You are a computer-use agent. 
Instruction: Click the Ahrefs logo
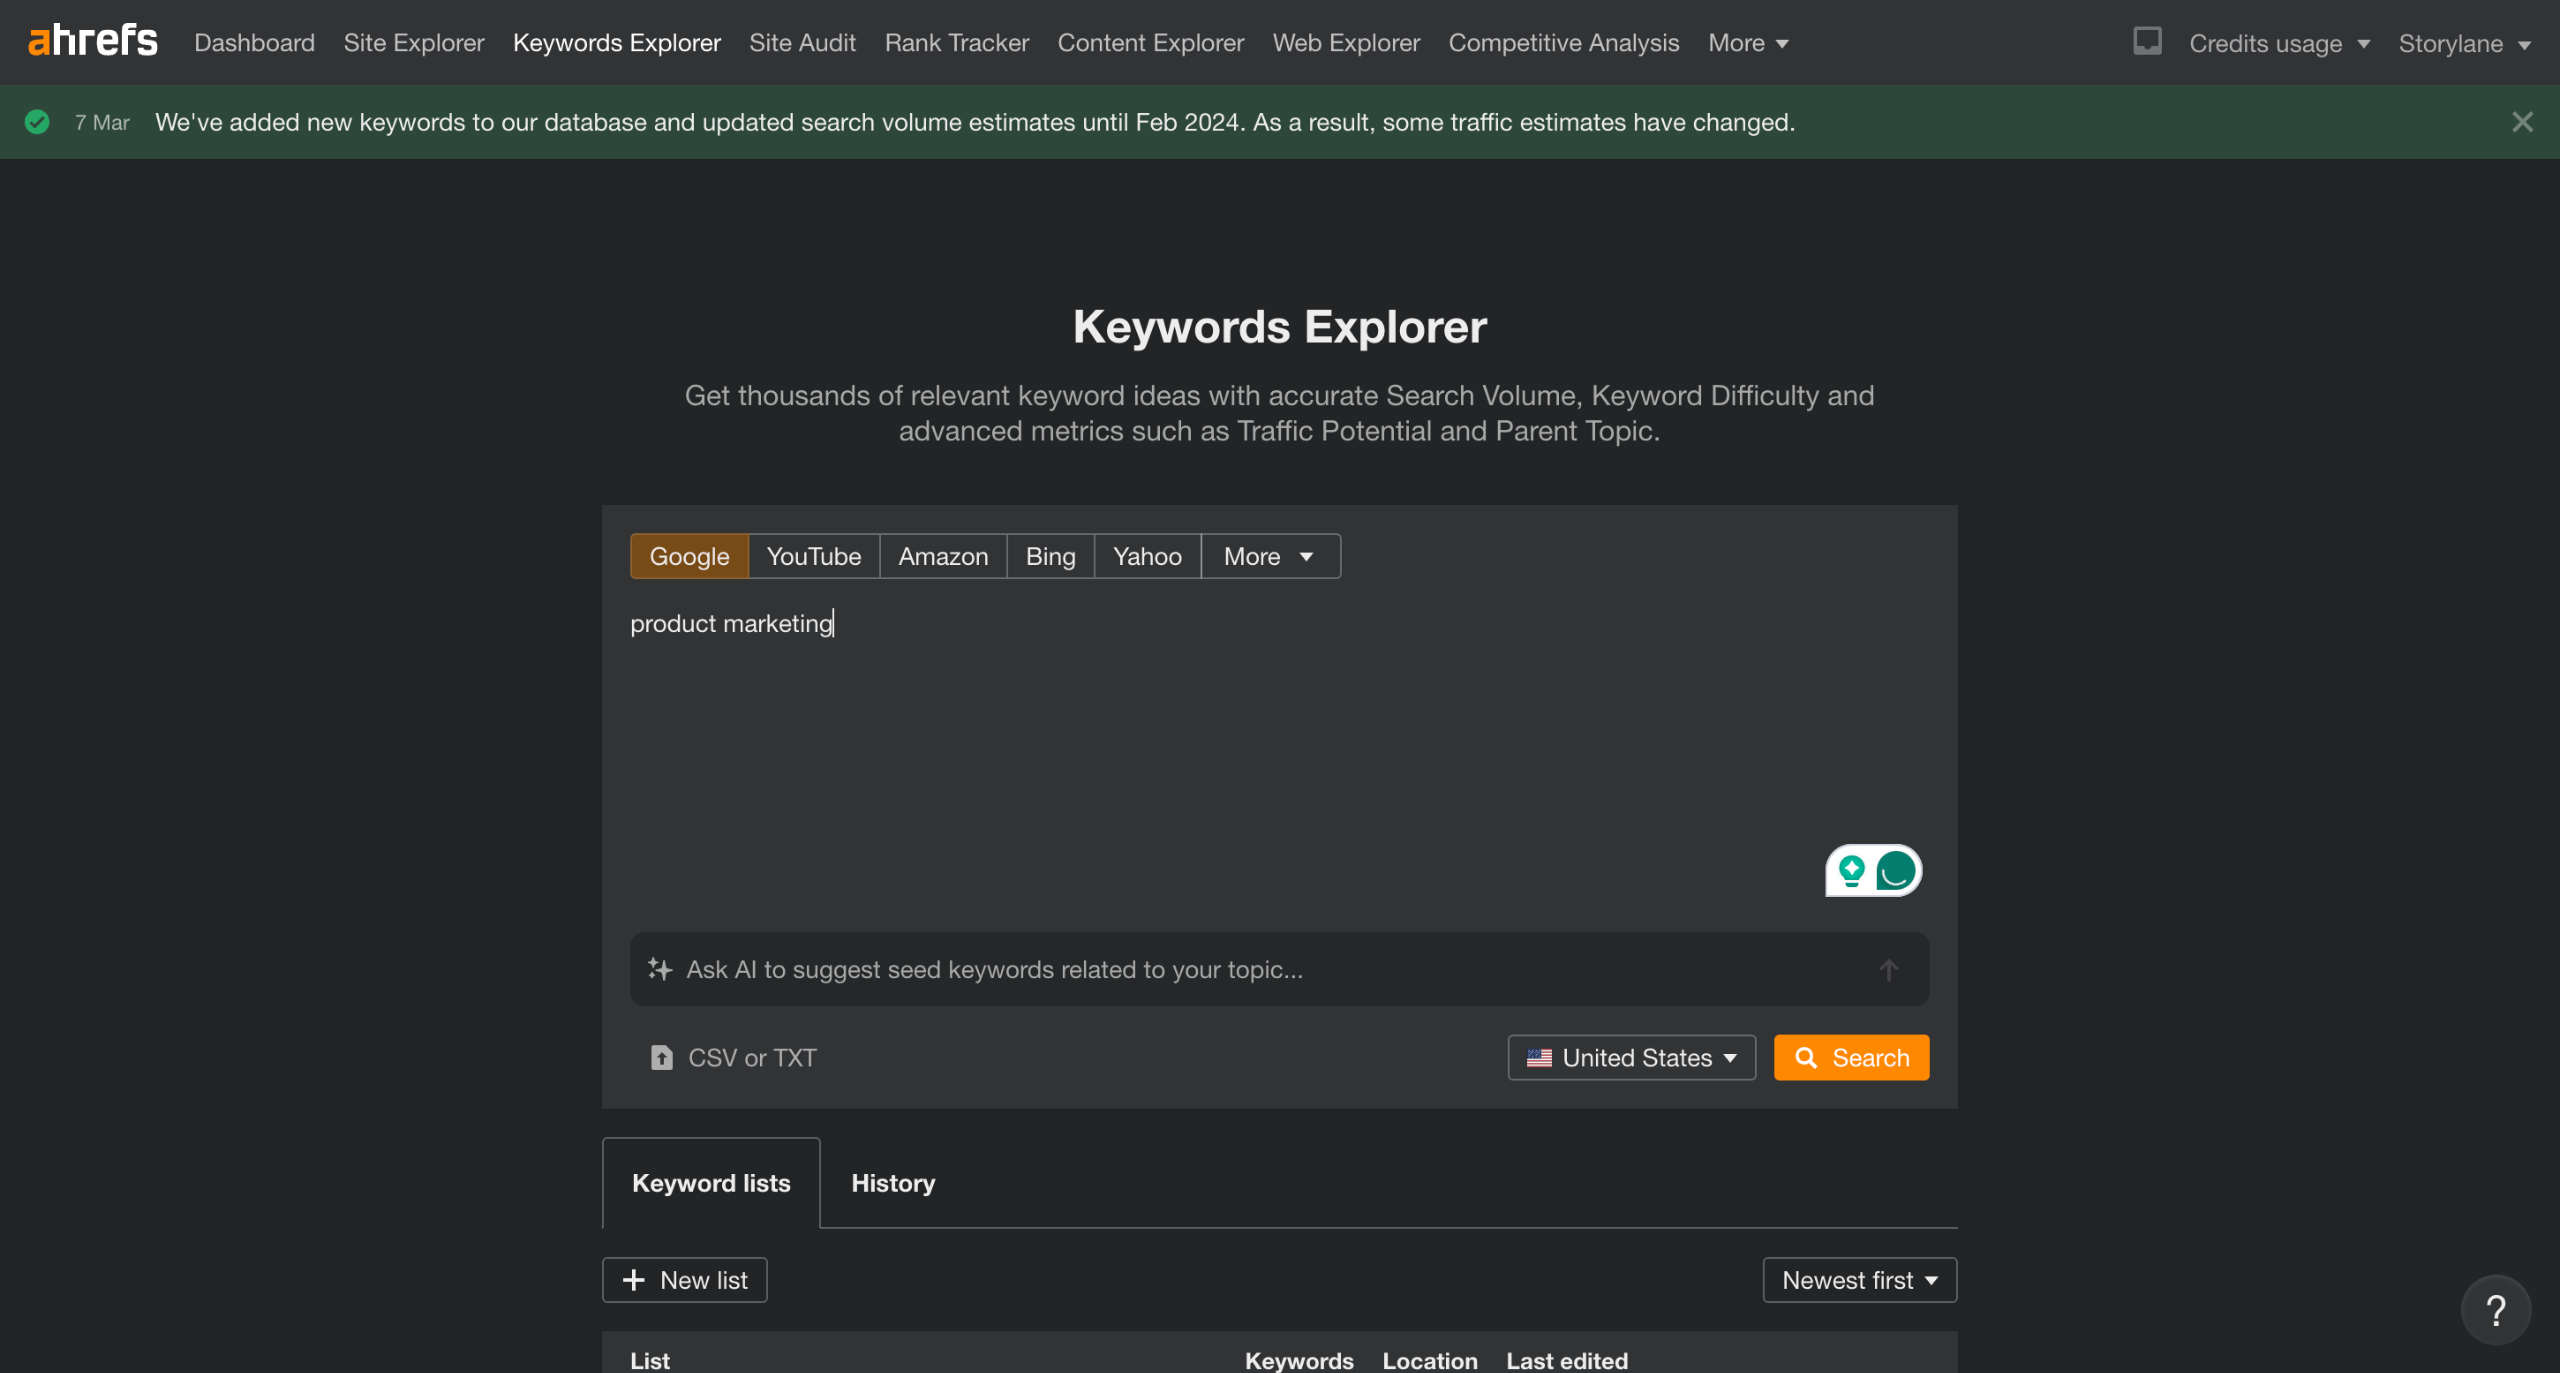tap(93, 41)
